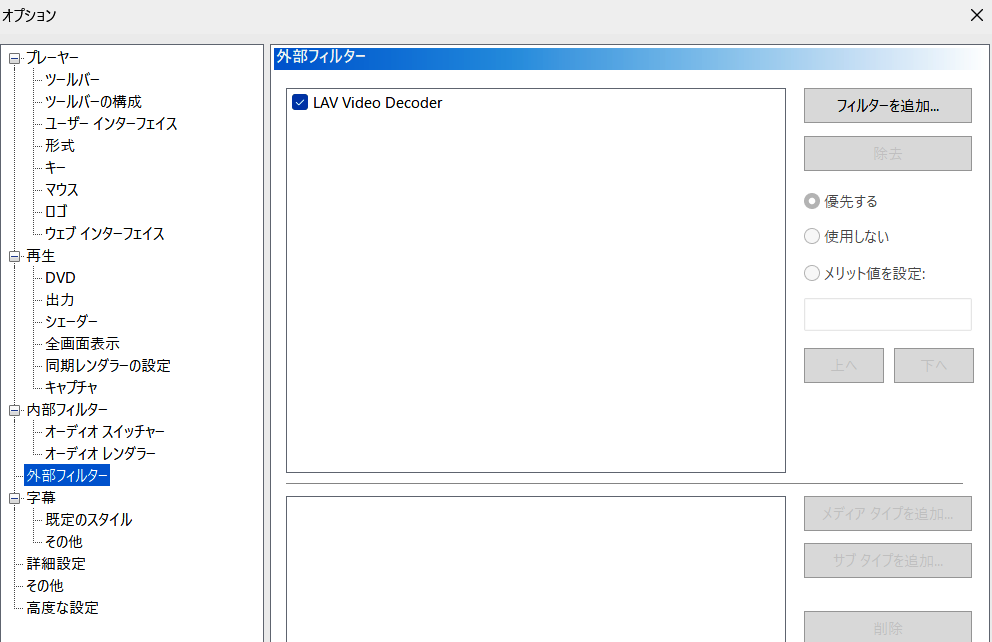992x642 pixels.
Task: Go to the 高度な設定 page
Action: click(62, 608)
